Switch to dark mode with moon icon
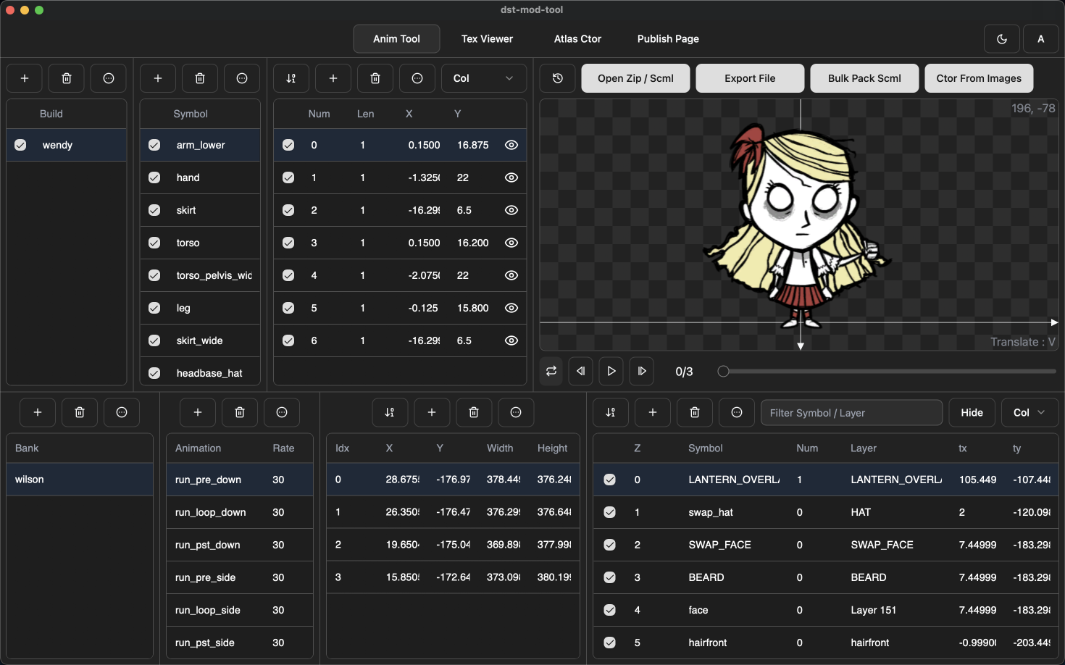1065x665 pixels. coord(1002,39)
